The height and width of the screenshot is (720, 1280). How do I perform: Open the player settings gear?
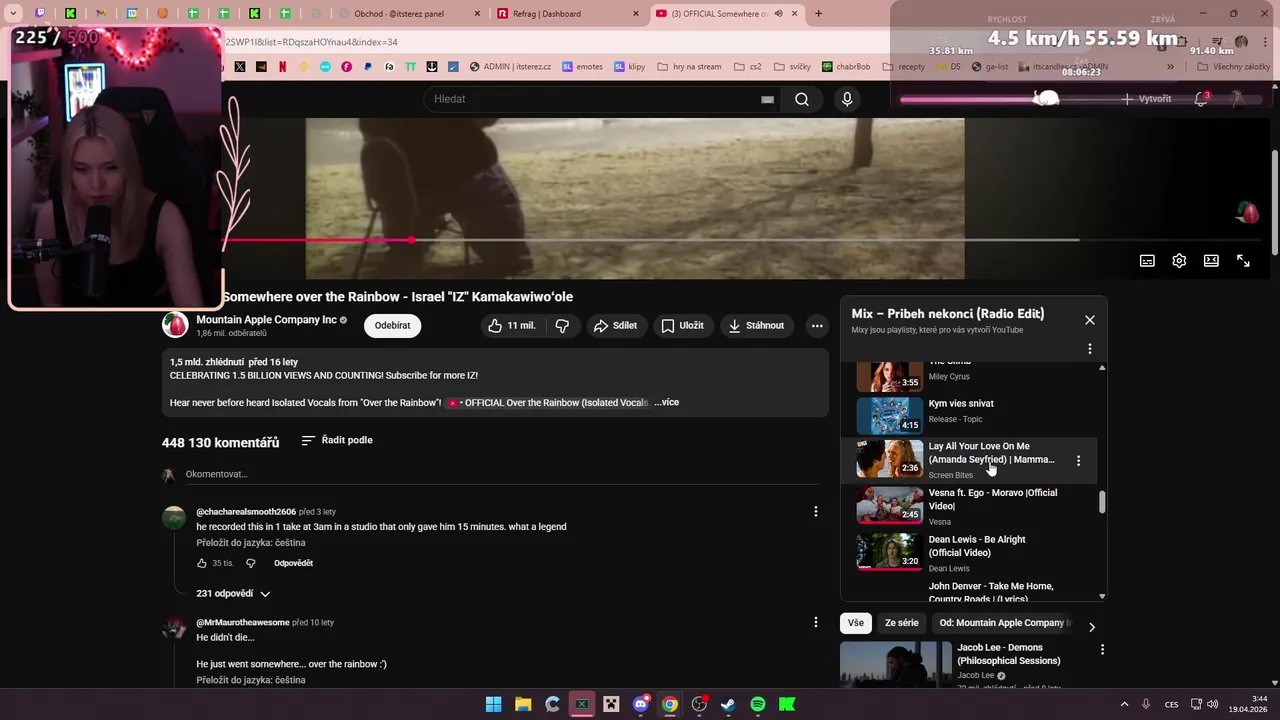1179,260
